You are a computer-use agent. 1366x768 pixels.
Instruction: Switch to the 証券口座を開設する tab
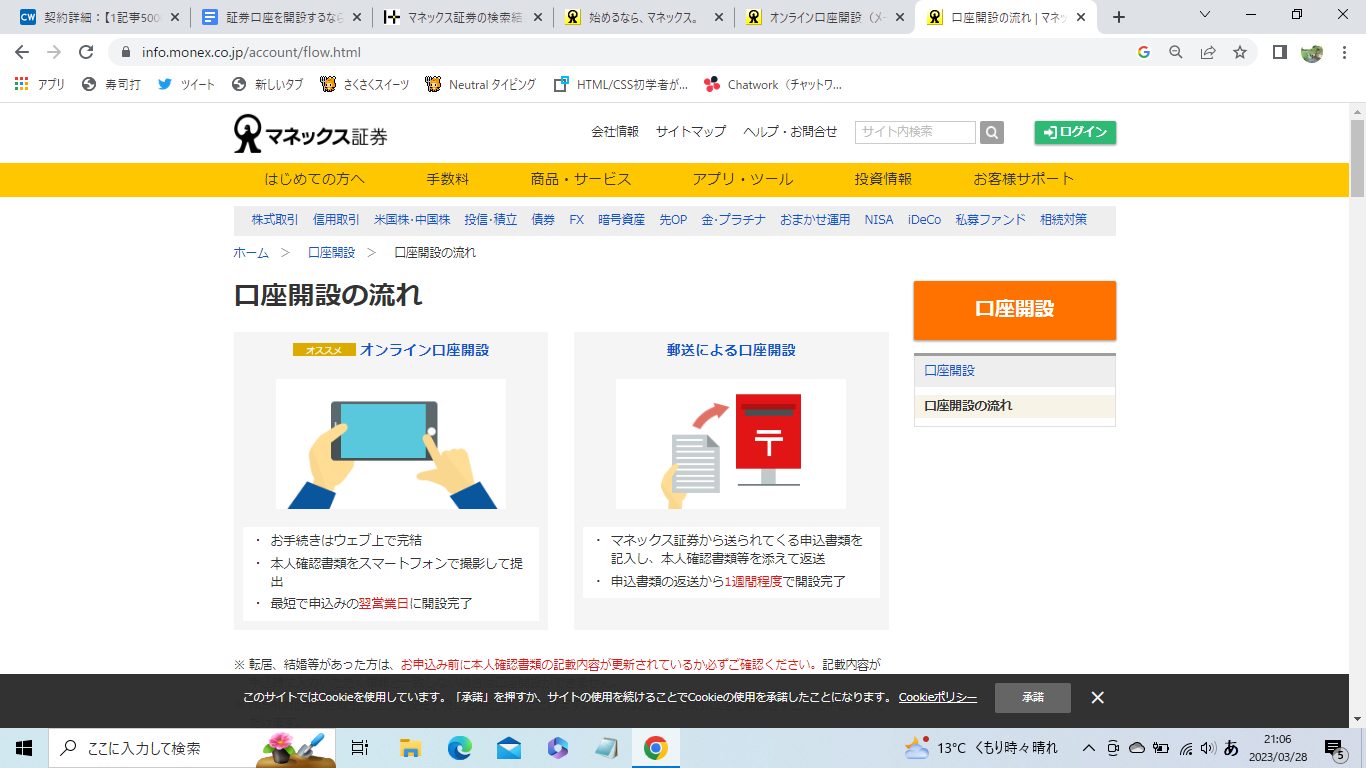tap(280, 17)
